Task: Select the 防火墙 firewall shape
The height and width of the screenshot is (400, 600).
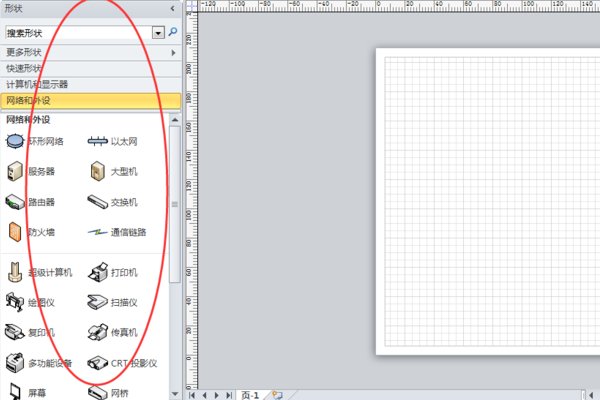Action: (31, 232)
